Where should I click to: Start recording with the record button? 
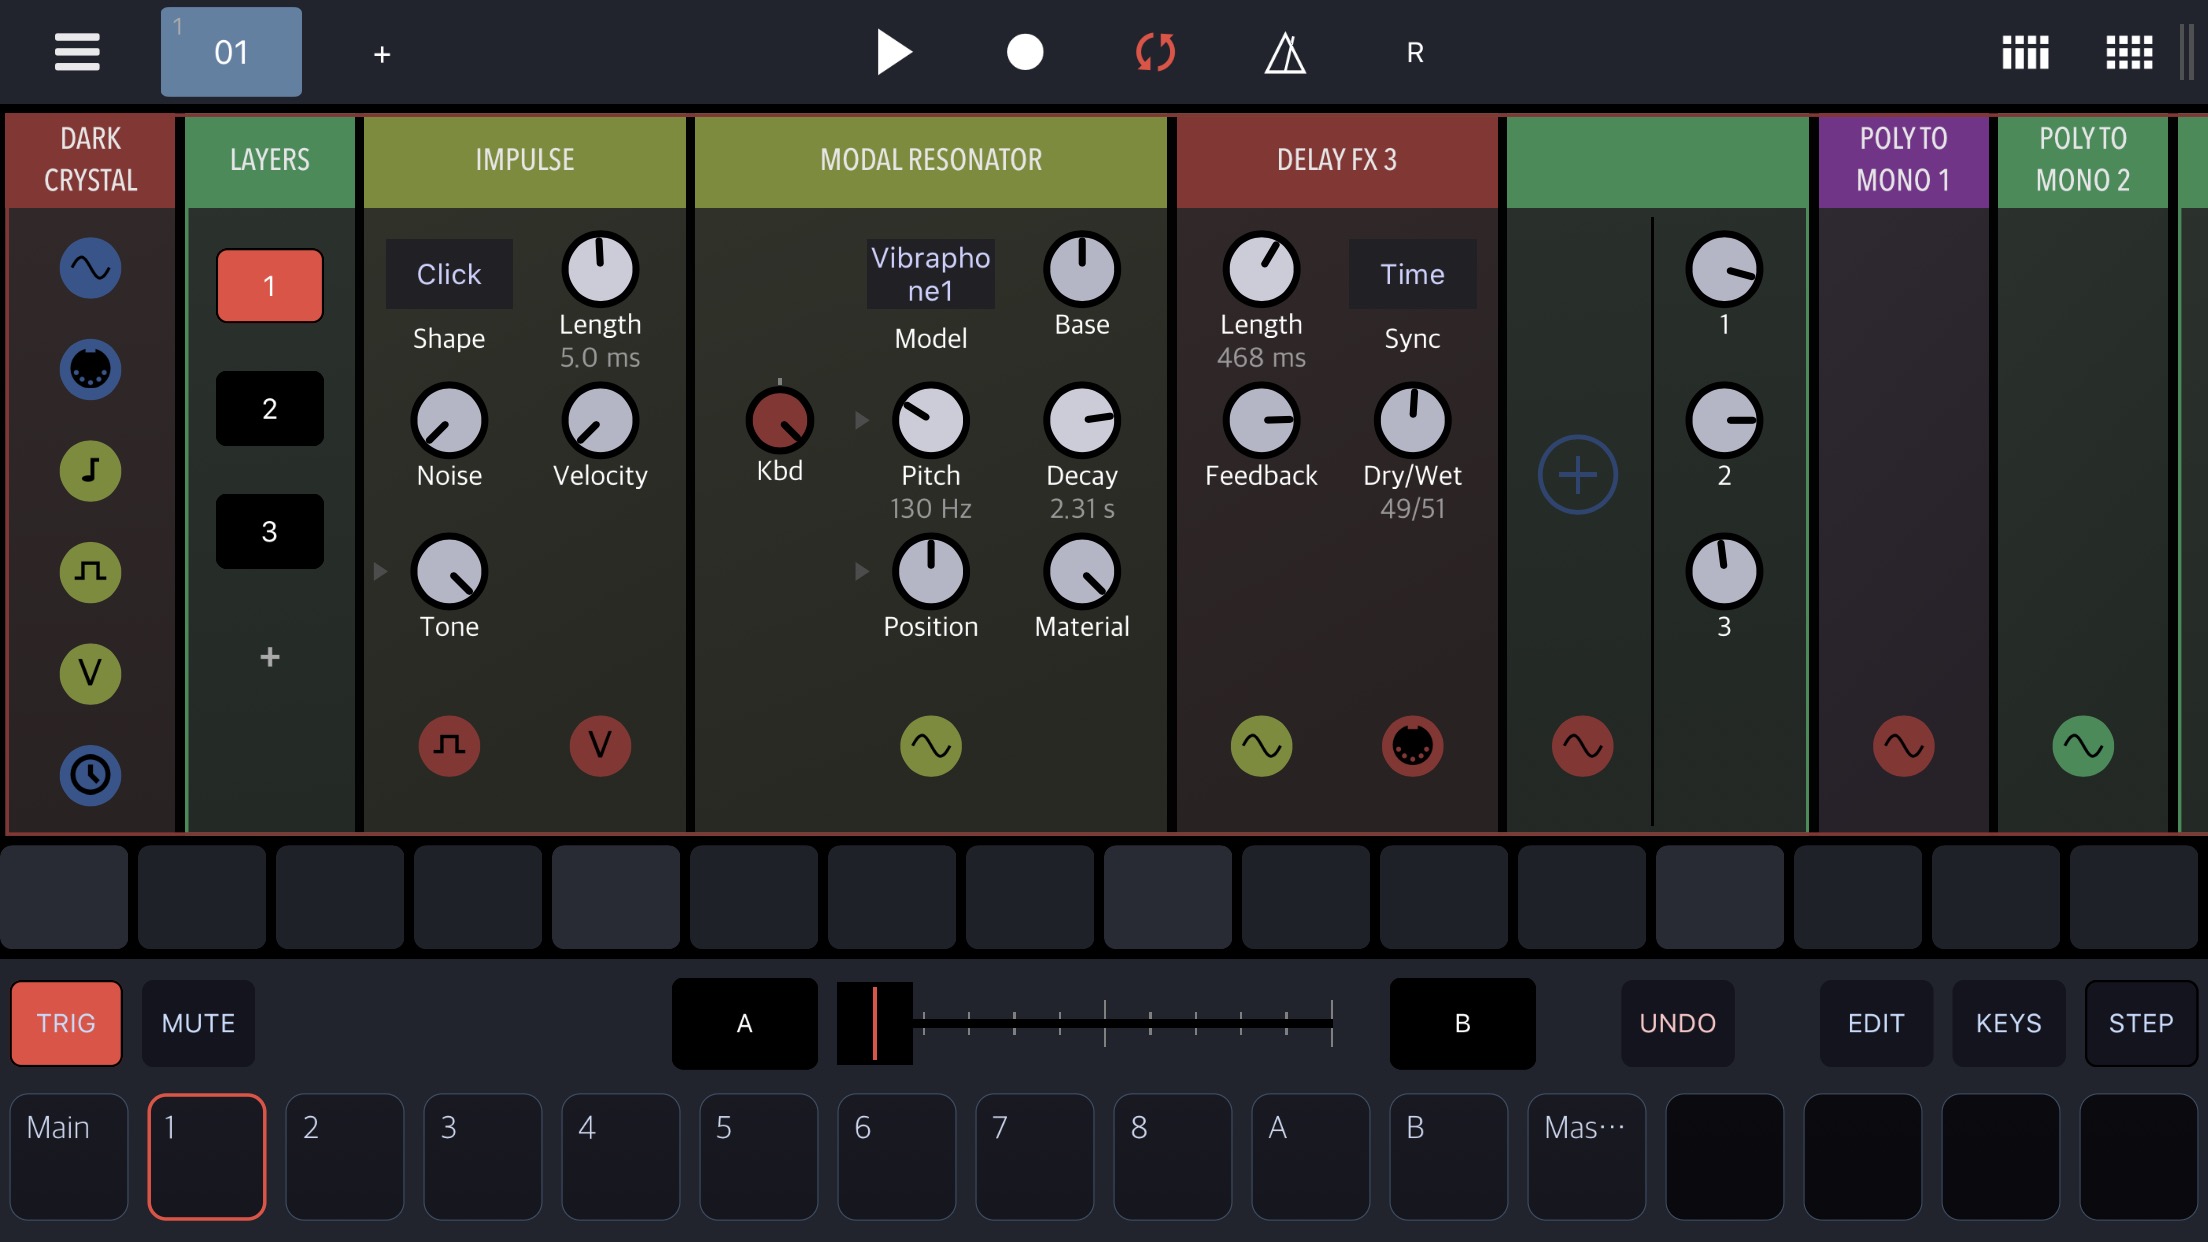pyautogui.click(x=1024, y=52)
